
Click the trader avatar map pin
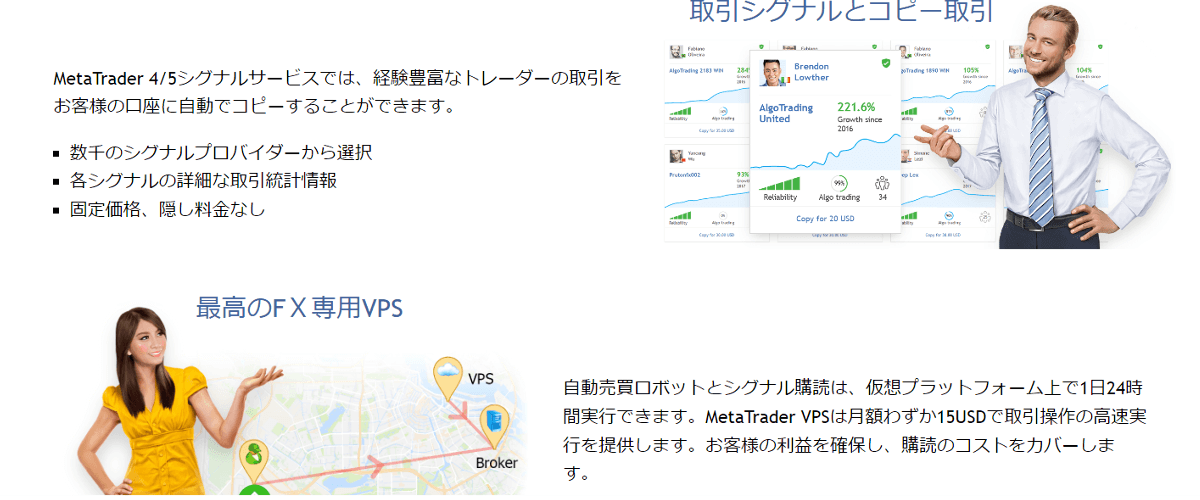coord(254,461)
